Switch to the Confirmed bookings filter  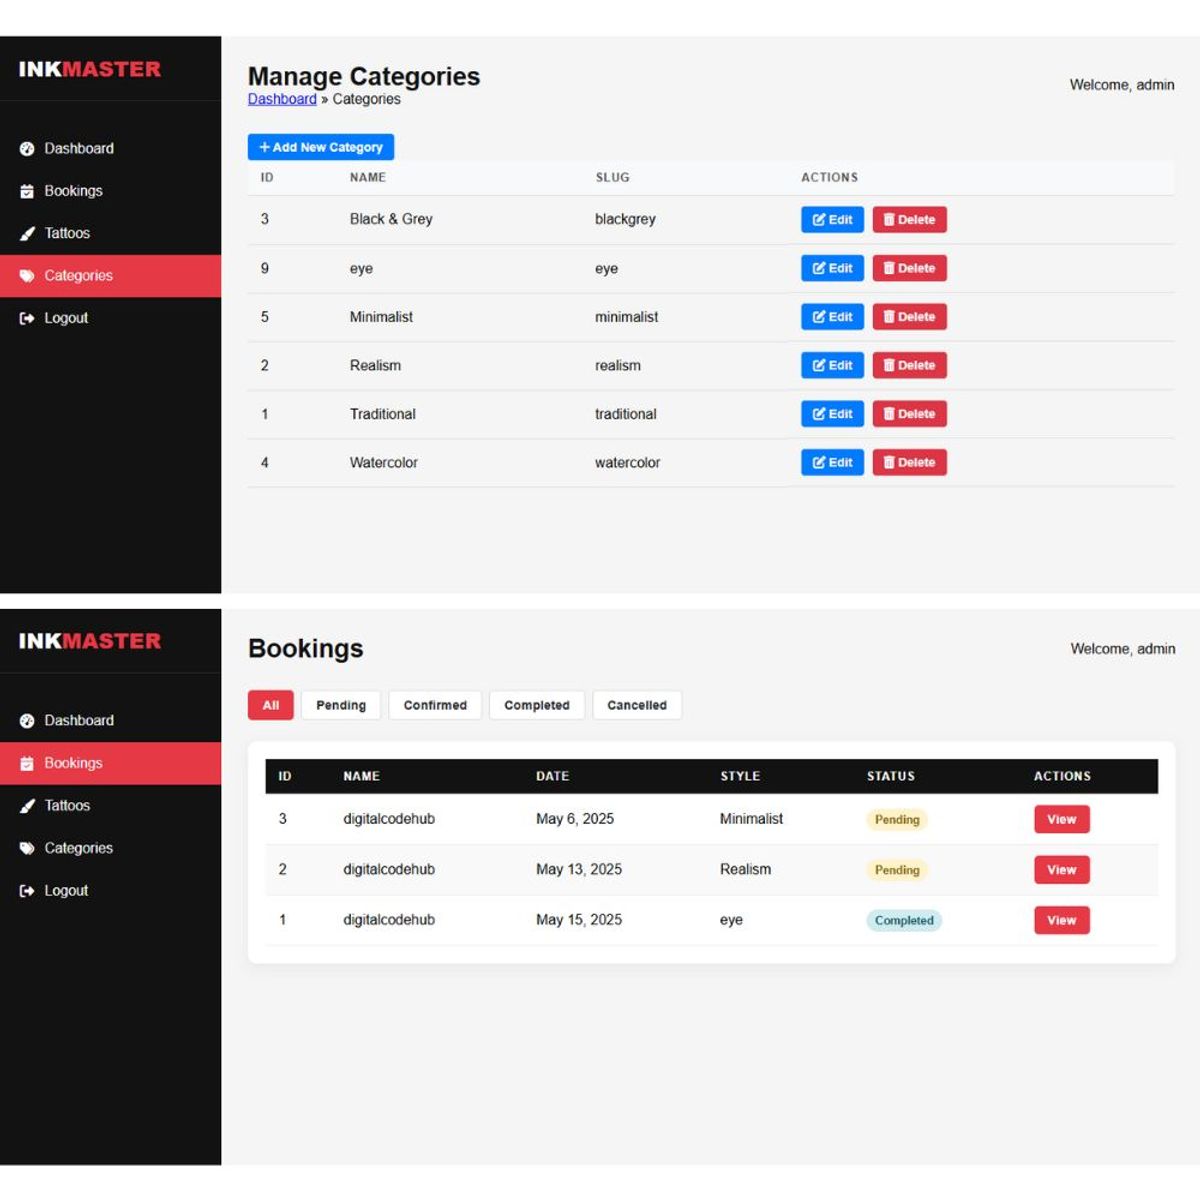(x=435, y=705)
